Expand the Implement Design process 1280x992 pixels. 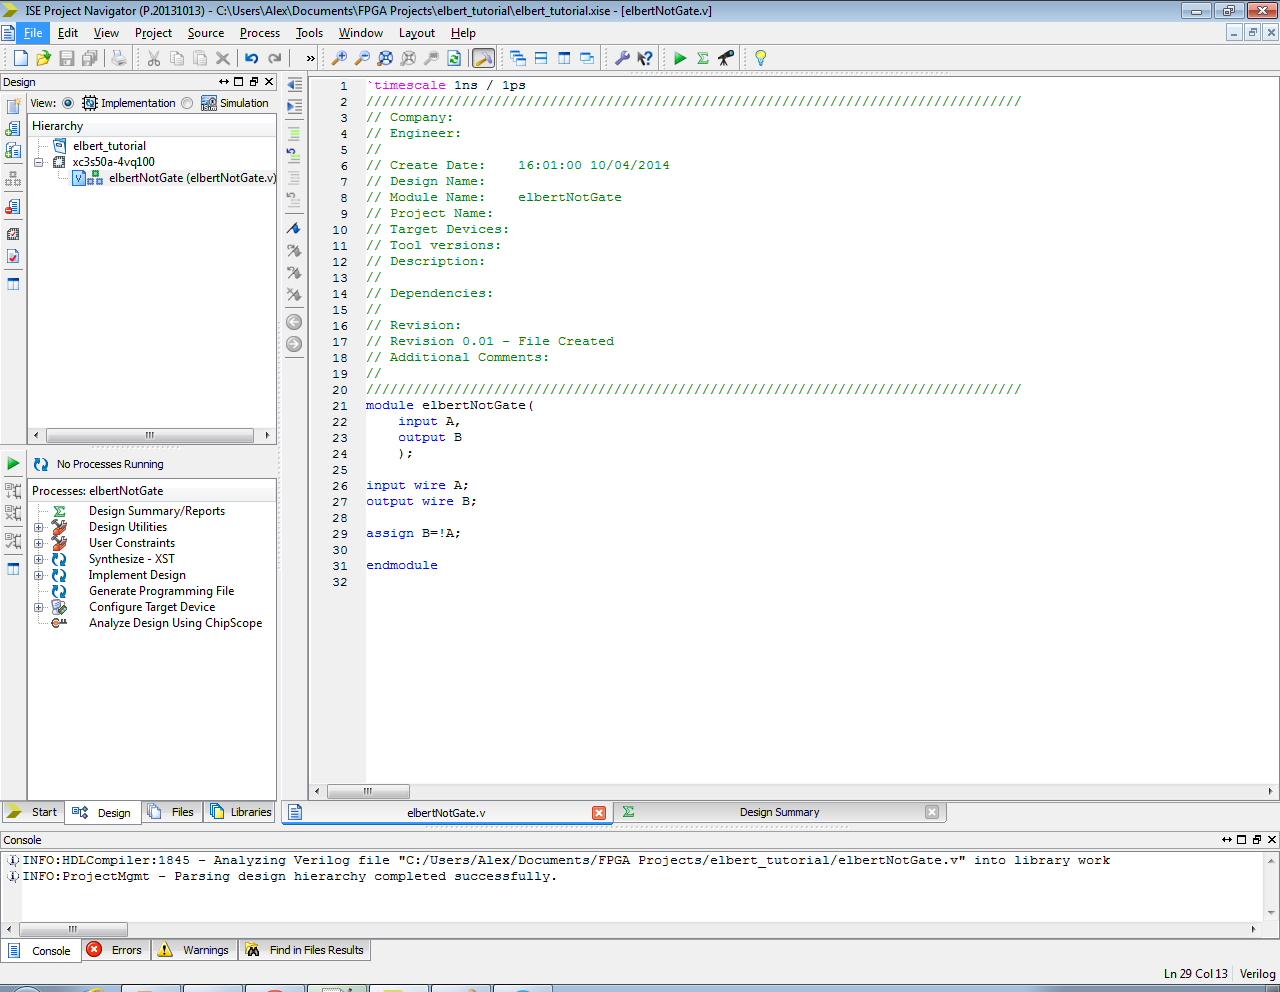pos(39,575)
